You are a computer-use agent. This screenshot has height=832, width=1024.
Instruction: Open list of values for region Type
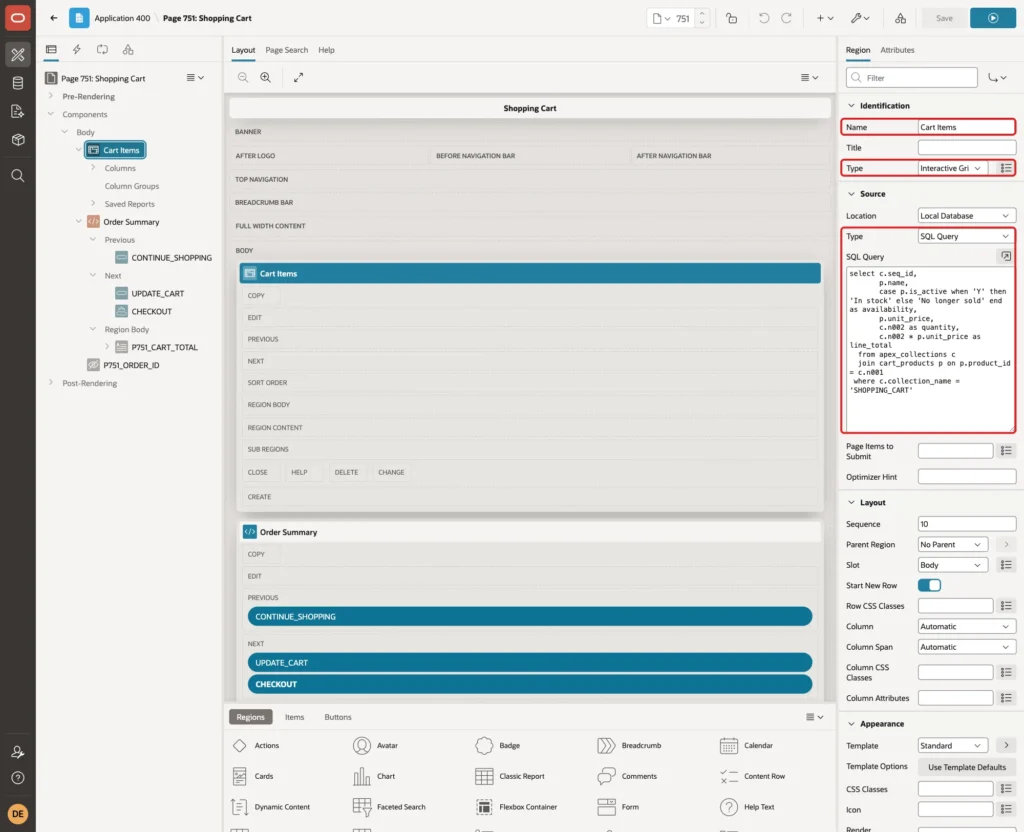(x=1006, y=168)
